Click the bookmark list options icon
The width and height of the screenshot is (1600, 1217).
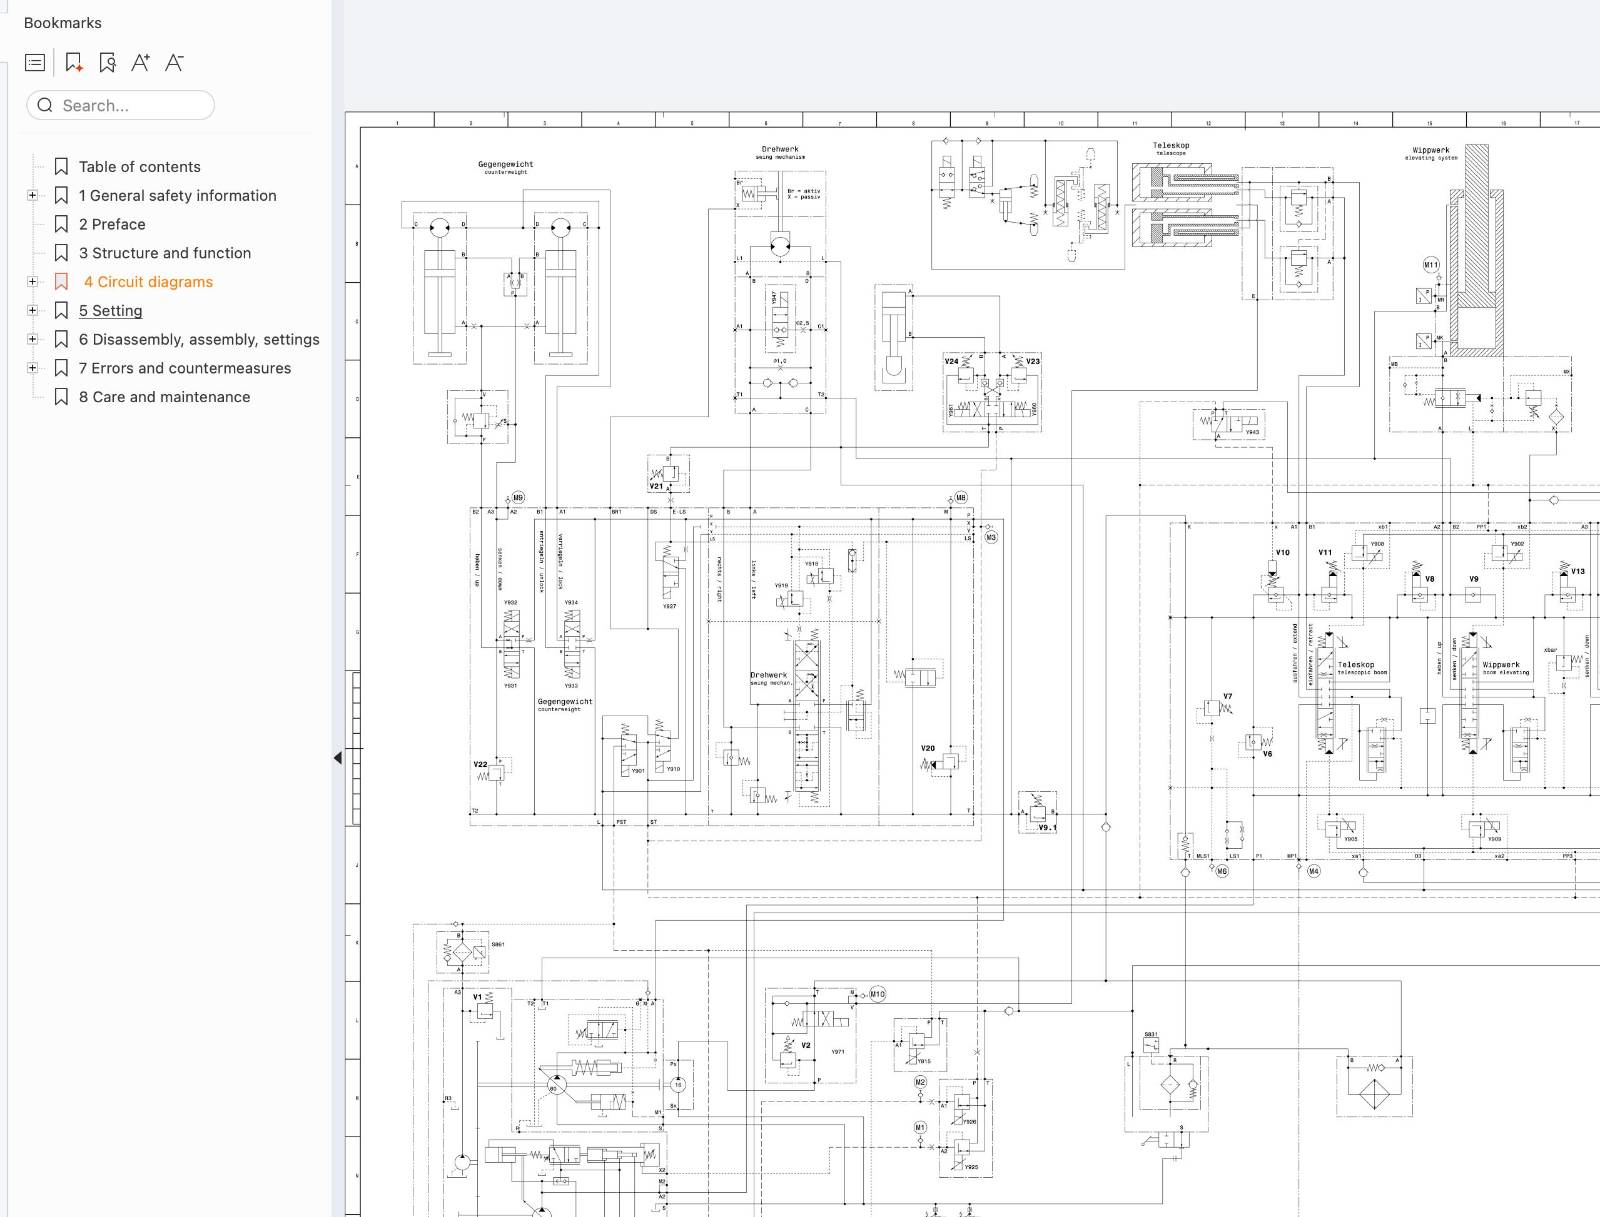[x=35, y=63]
